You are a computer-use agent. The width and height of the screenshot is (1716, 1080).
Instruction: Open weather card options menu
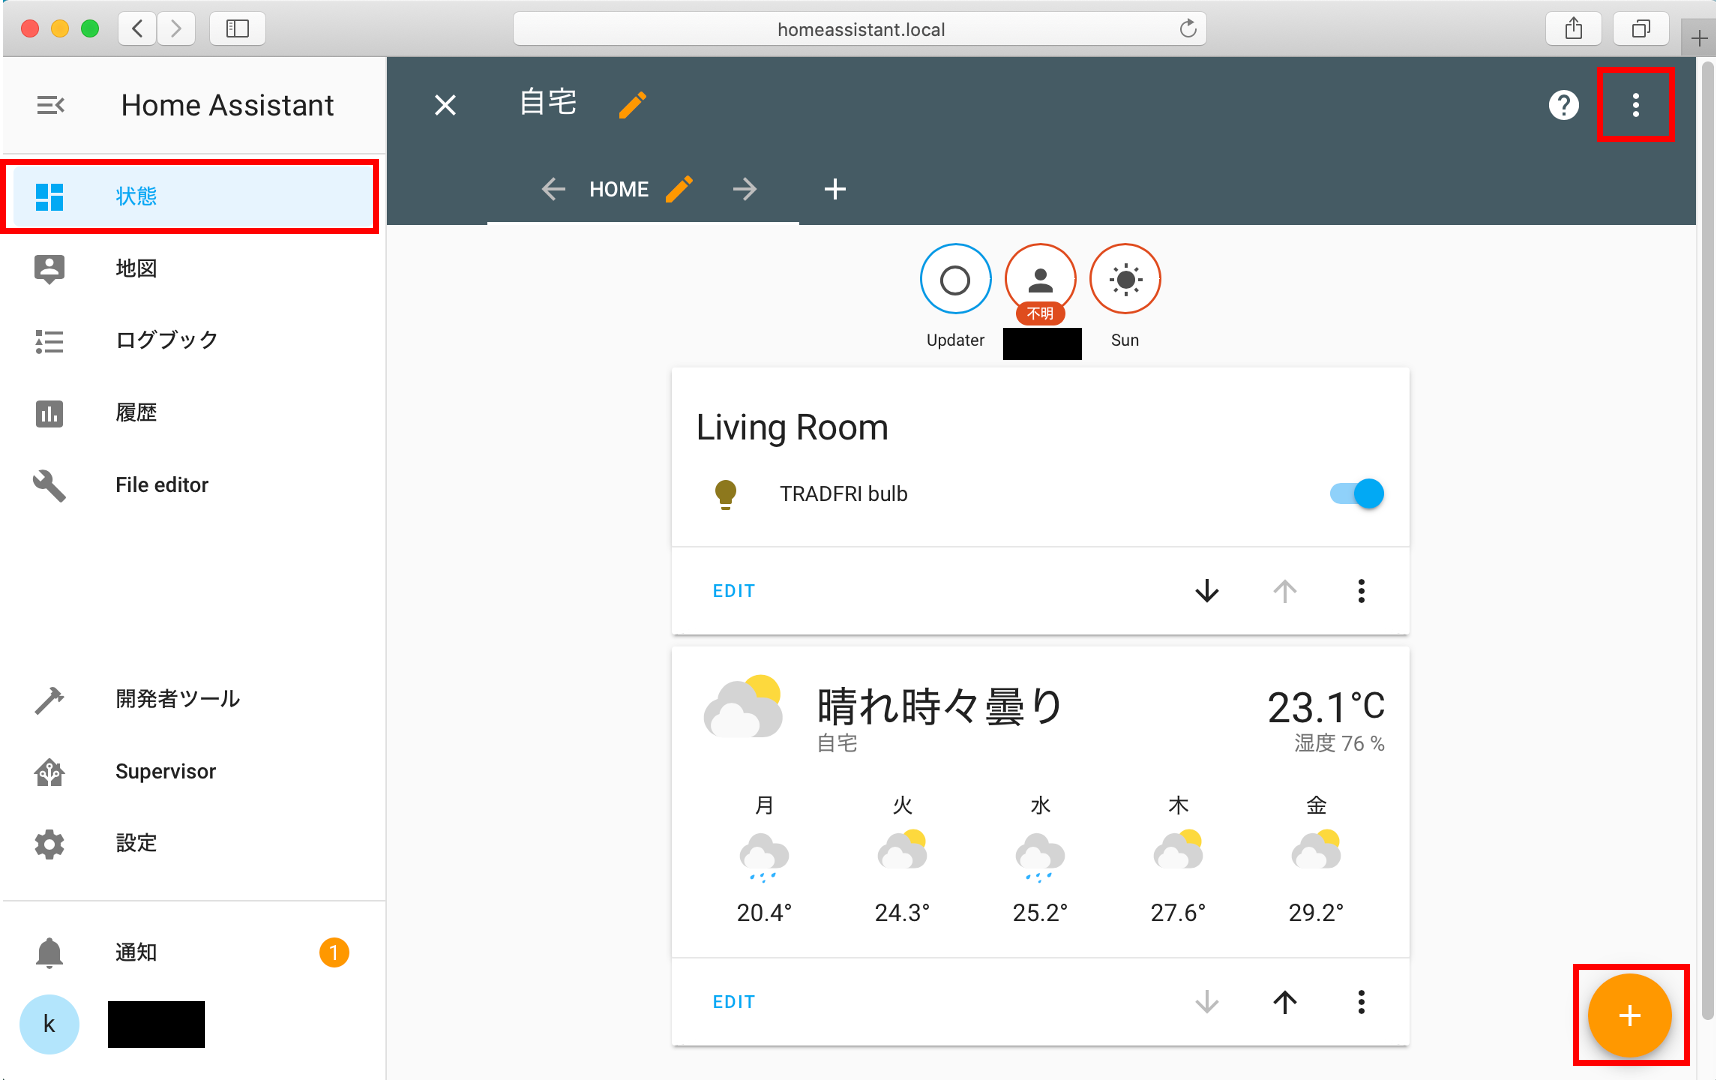(x=1361, y=1002)
